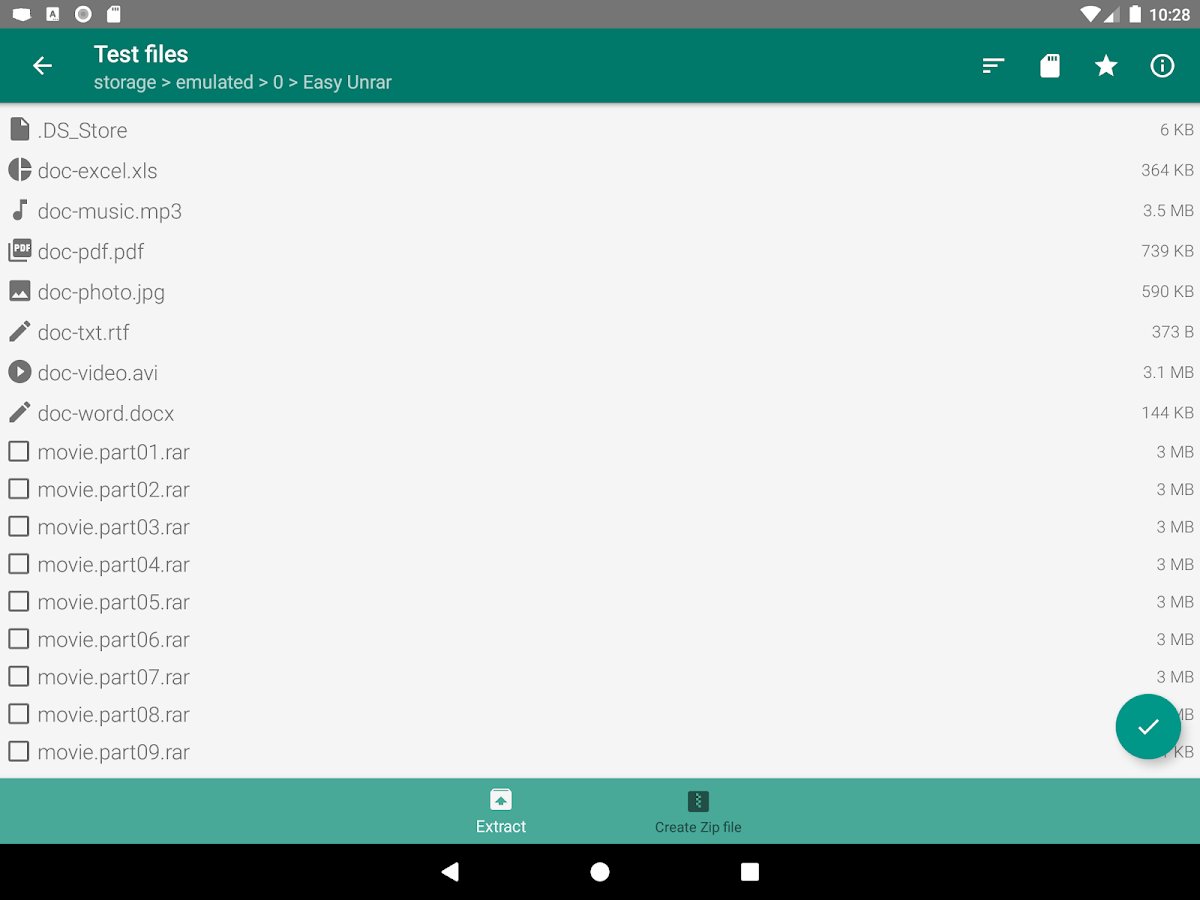Open the doc-pdf.pdf file
The width and height of the screenshot is (1200, 900).
click(x=600, y=251)
